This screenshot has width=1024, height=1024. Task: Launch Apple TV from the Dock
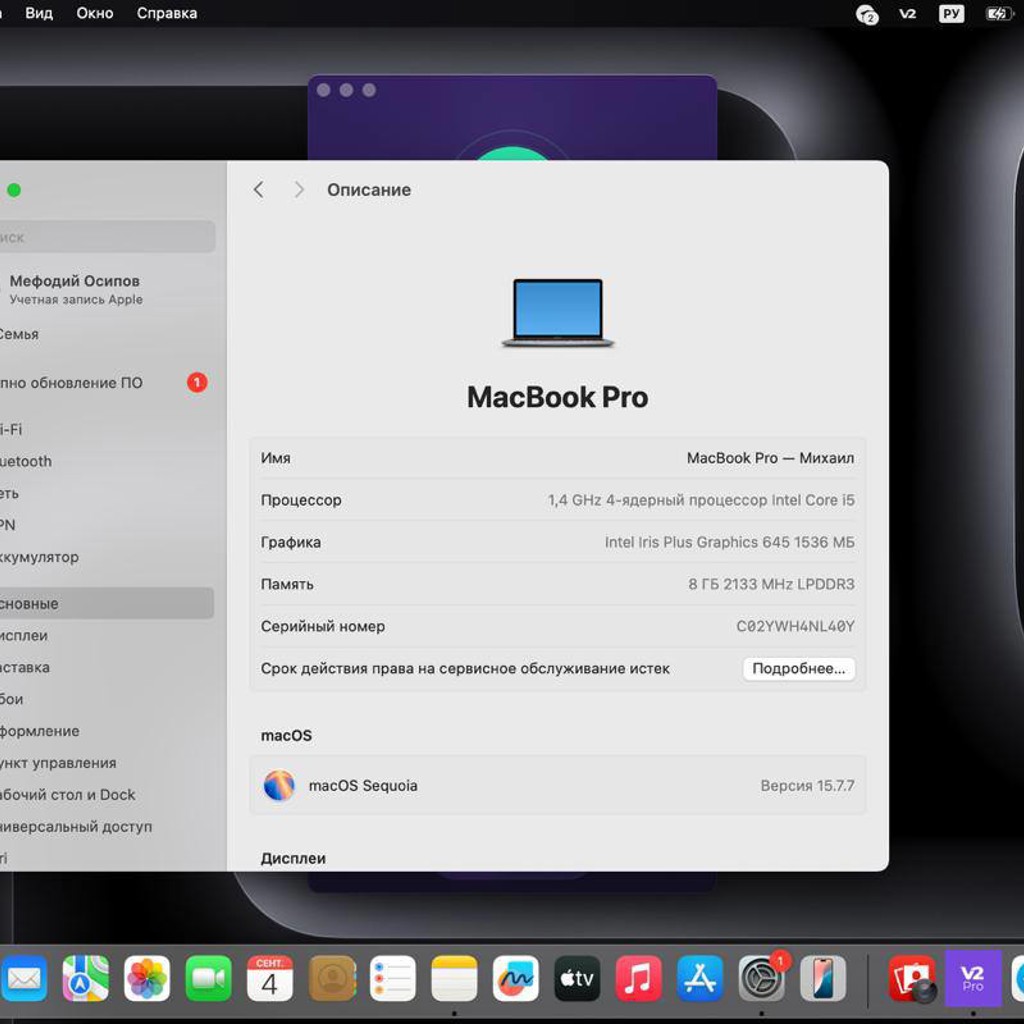[x=577, y=978]
